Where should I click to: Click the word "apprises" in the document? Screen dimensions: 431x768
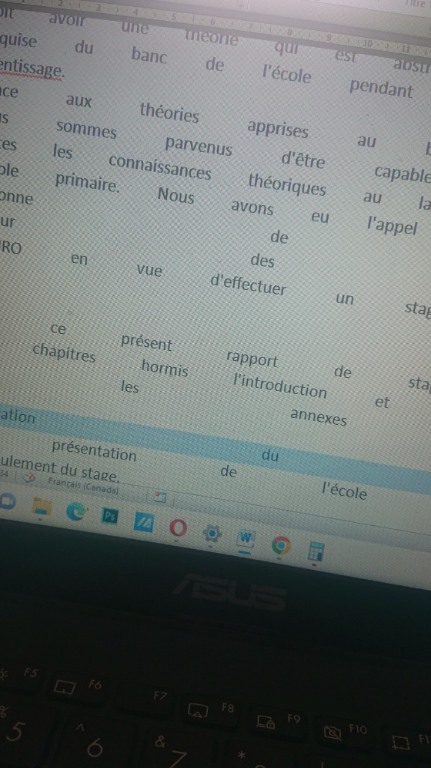pos(278,128)
